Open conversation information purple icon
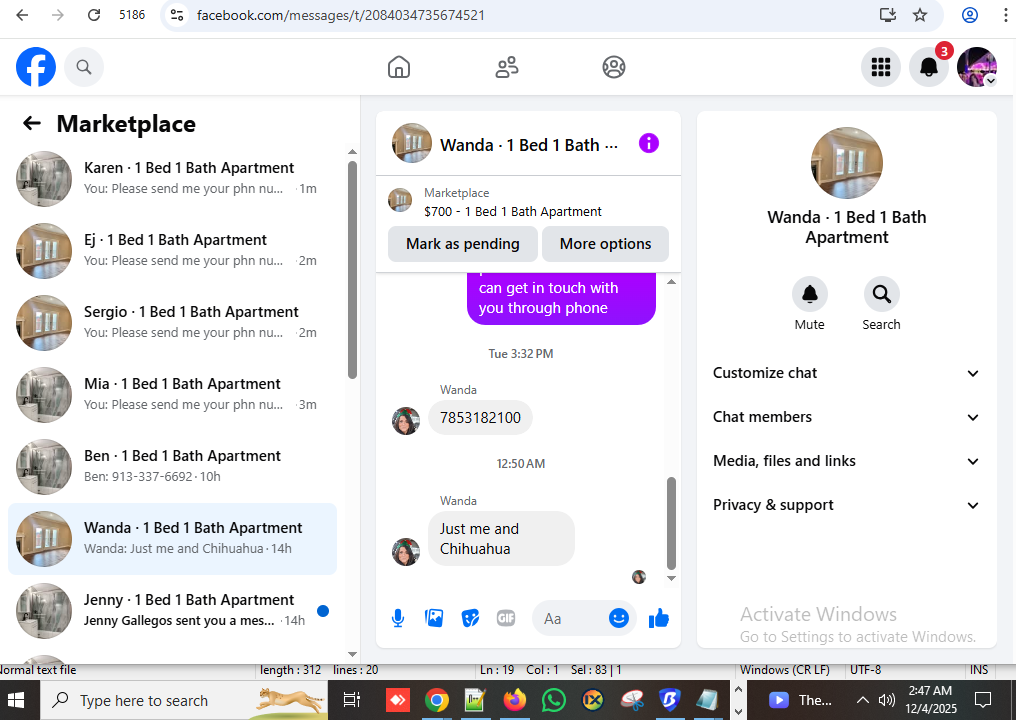This screenshot has height=720, width=1016. (649, 143)
